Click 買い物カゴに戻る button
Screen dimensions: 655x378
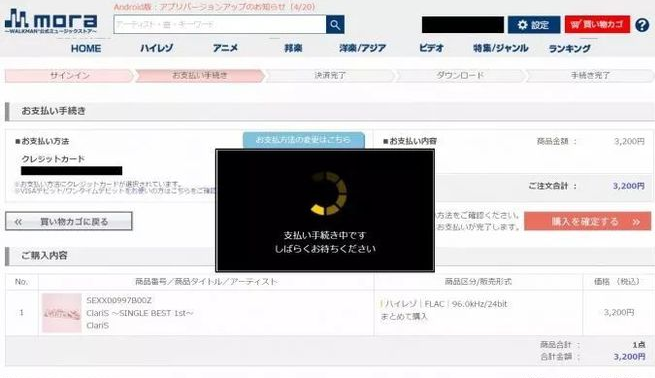(69, 221)
